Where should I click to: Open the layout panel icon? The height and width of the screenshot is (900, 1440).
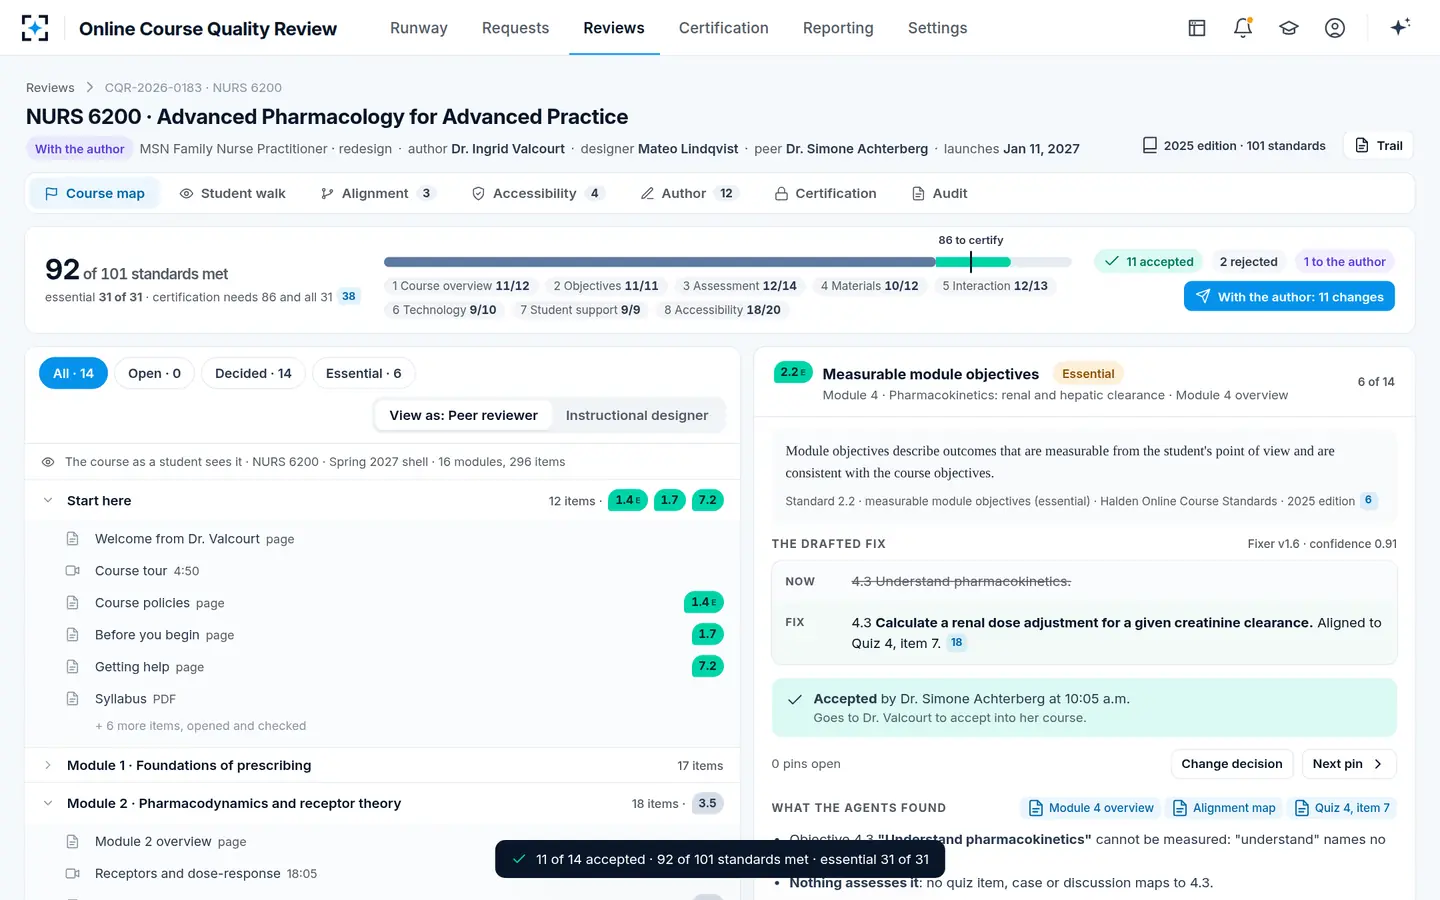1197,28
